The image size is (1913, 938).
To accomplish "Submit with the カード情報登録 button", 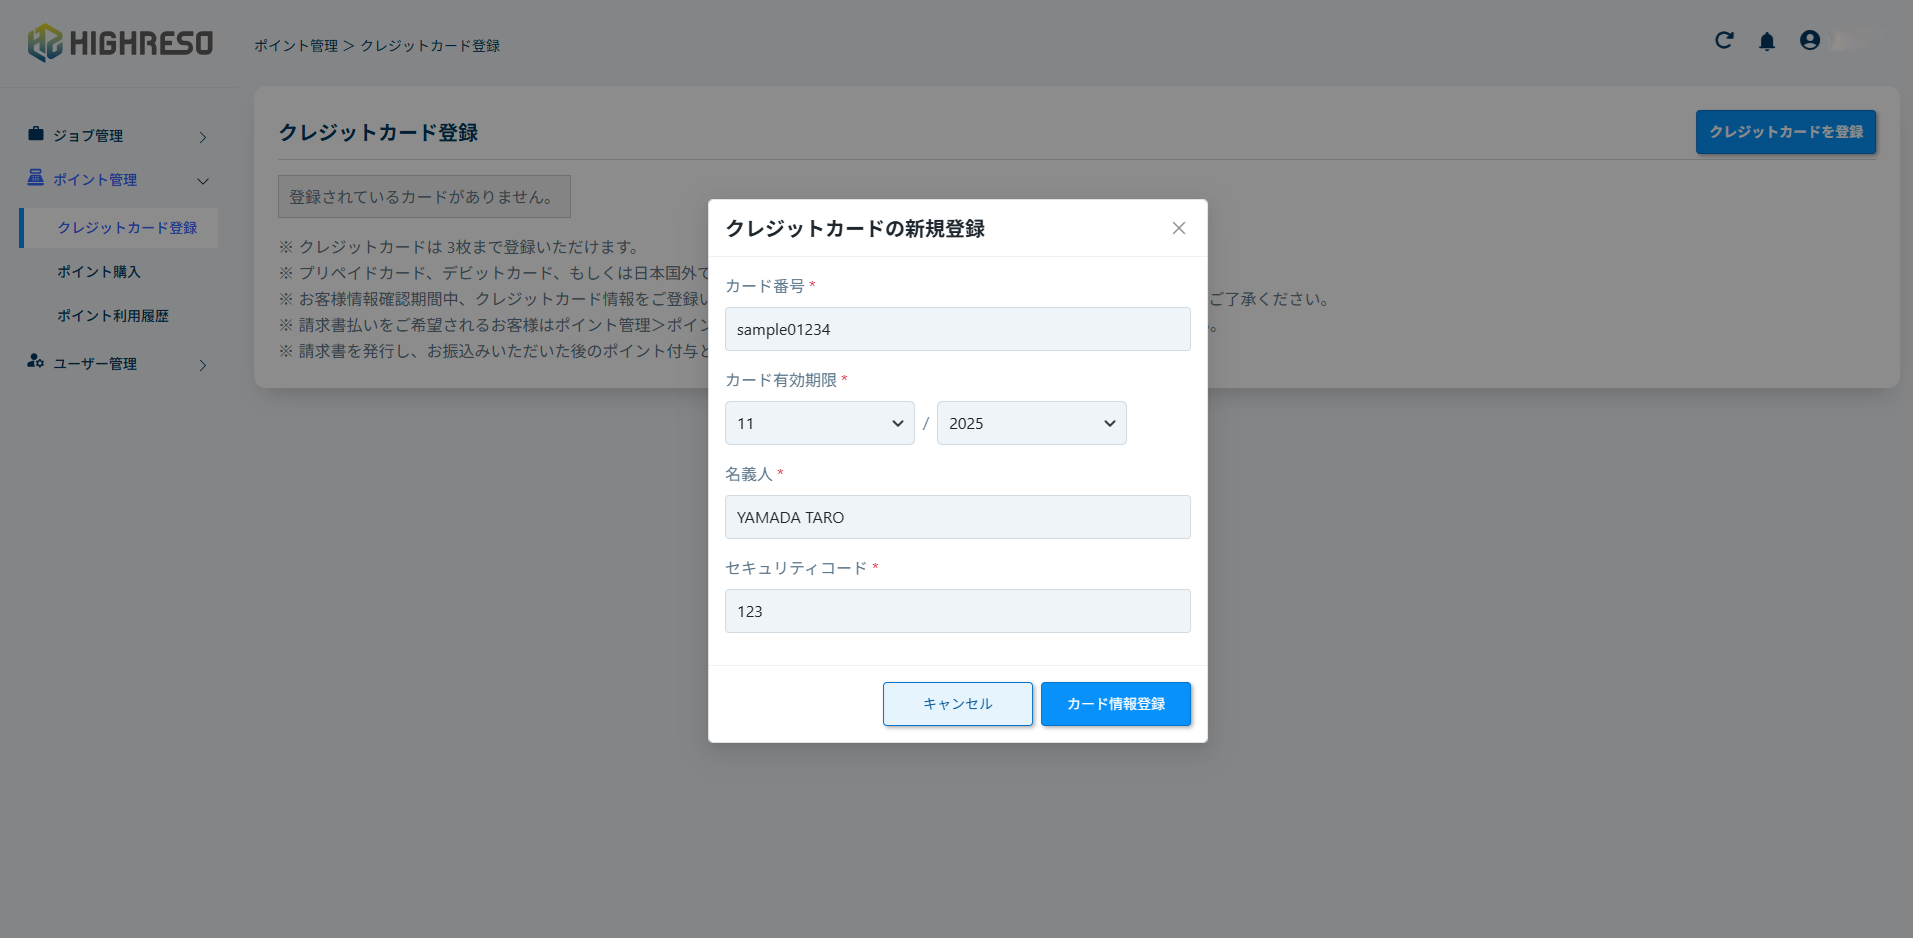I will (x=1115, y=704).
